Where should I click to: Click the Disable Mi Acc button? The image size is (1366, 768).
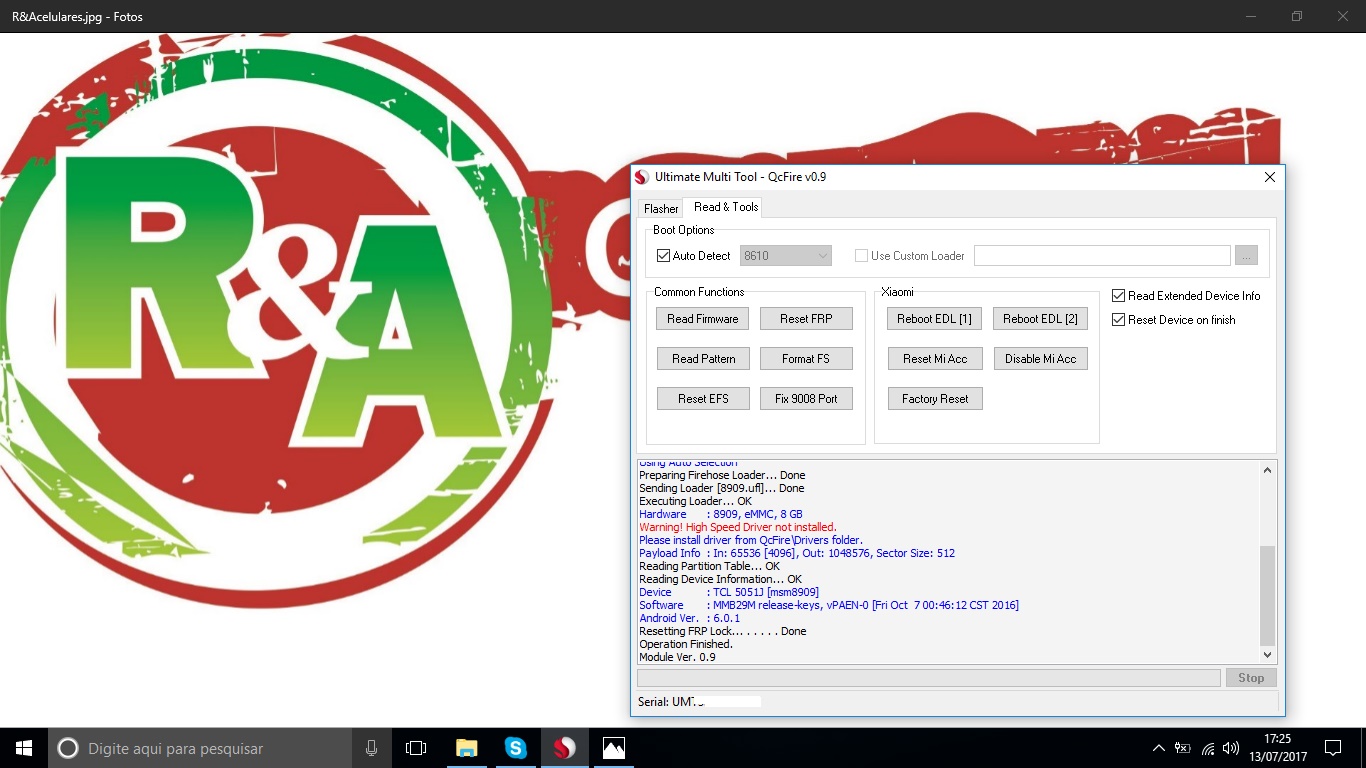(x=1040, y=359)
